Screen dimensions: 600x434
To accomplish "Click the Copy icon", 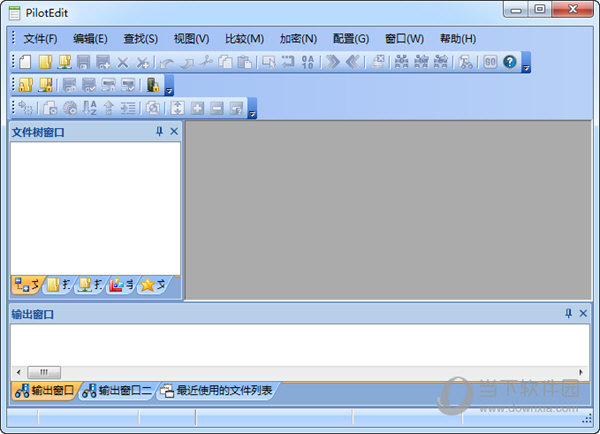I will [225, 62].
